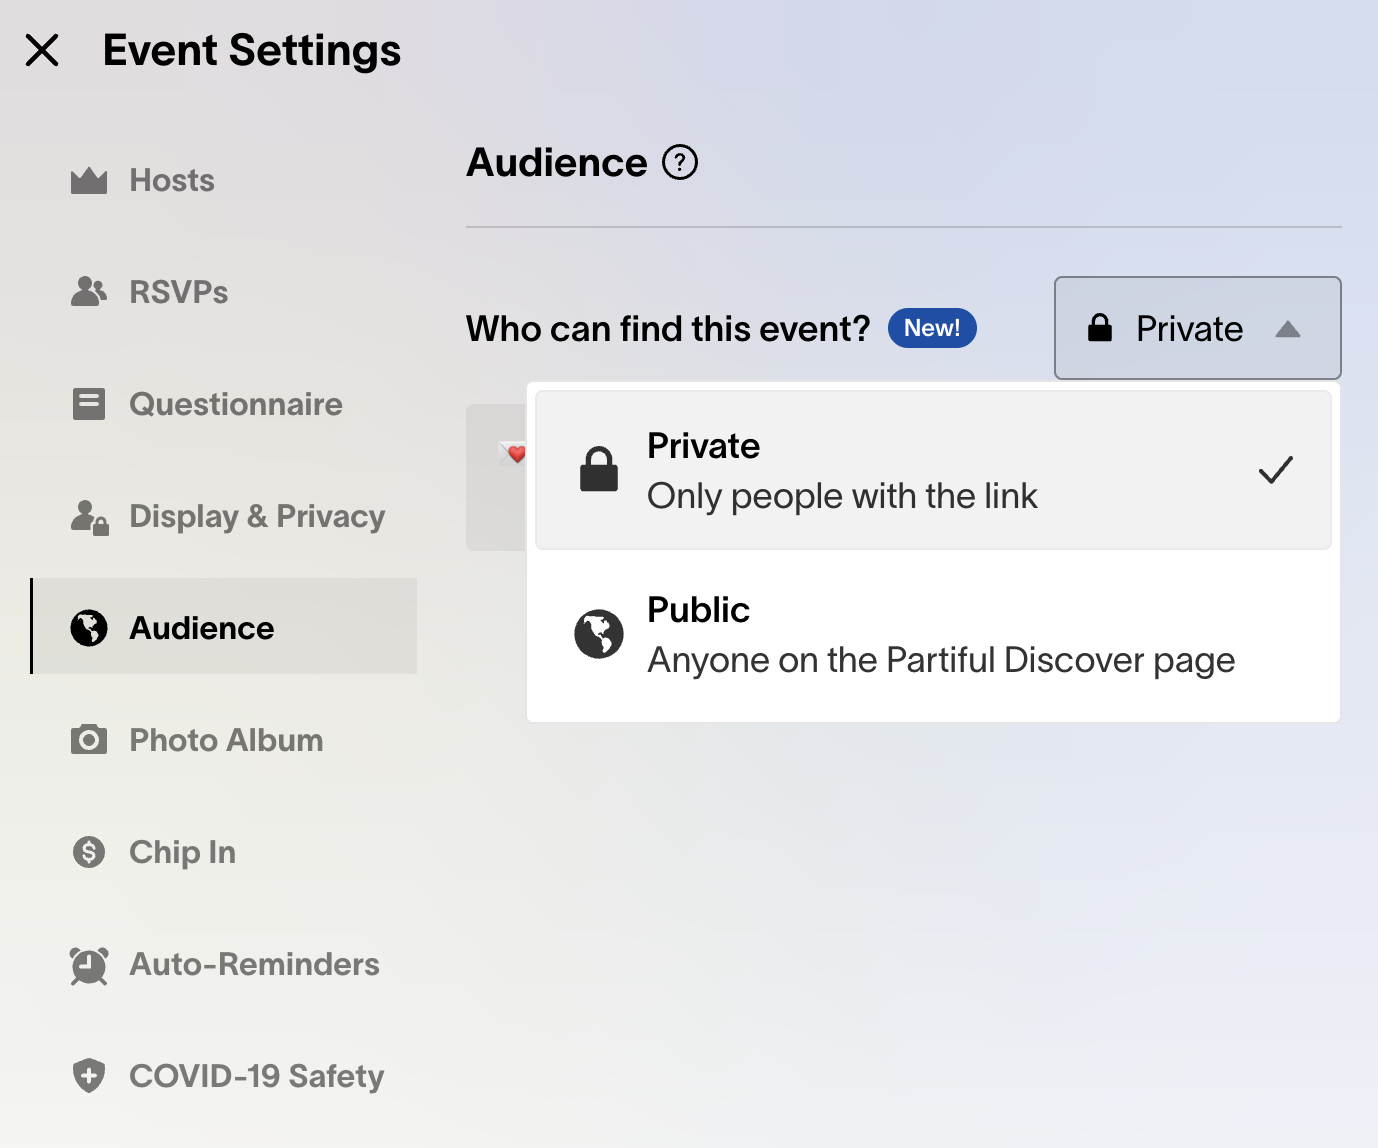
Task: Click the alarm clock Auto-Reminders icon
Action: (x=89, y=965)
